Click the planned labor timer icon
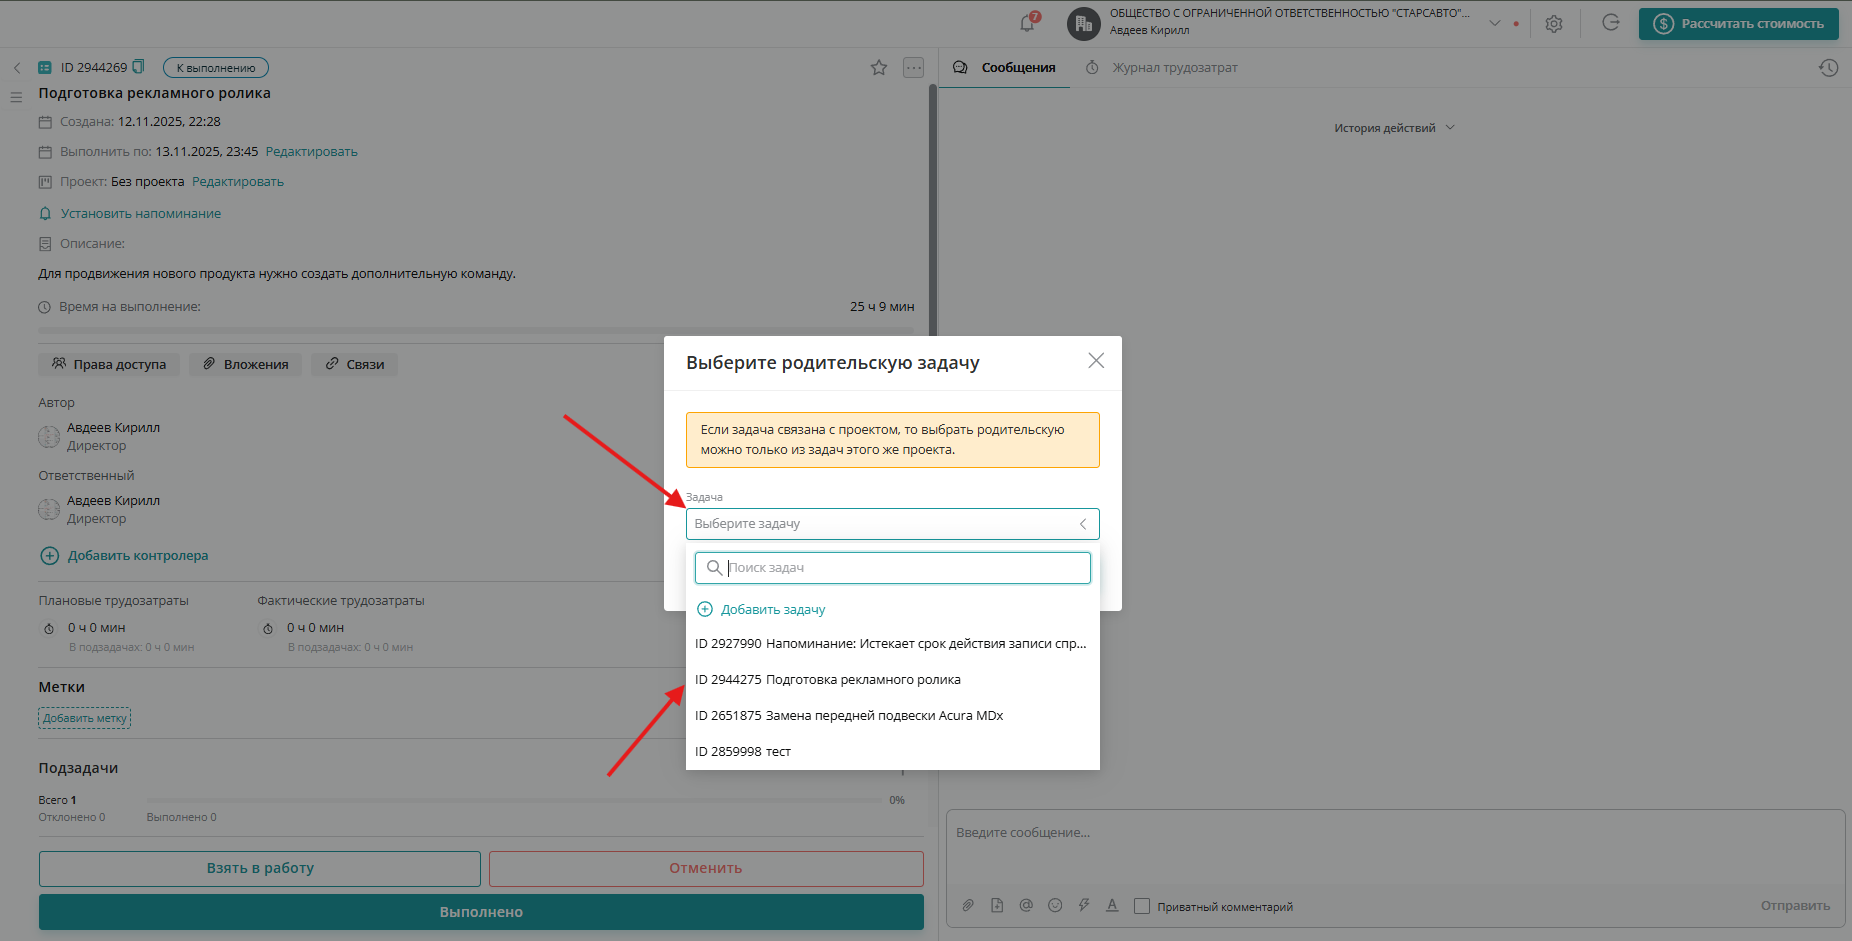Viewport: 1852px width, 941px height. [49, 629]
